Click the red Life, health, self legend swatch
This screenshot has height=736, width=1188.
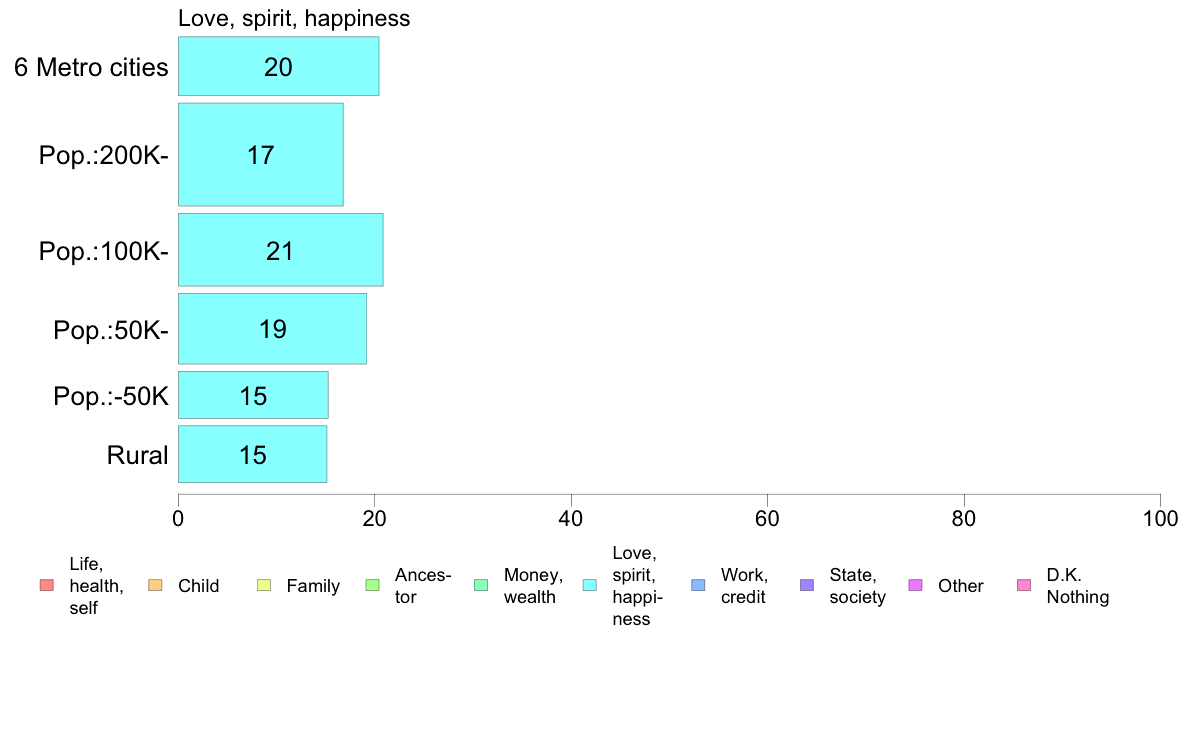click(47, 585)
